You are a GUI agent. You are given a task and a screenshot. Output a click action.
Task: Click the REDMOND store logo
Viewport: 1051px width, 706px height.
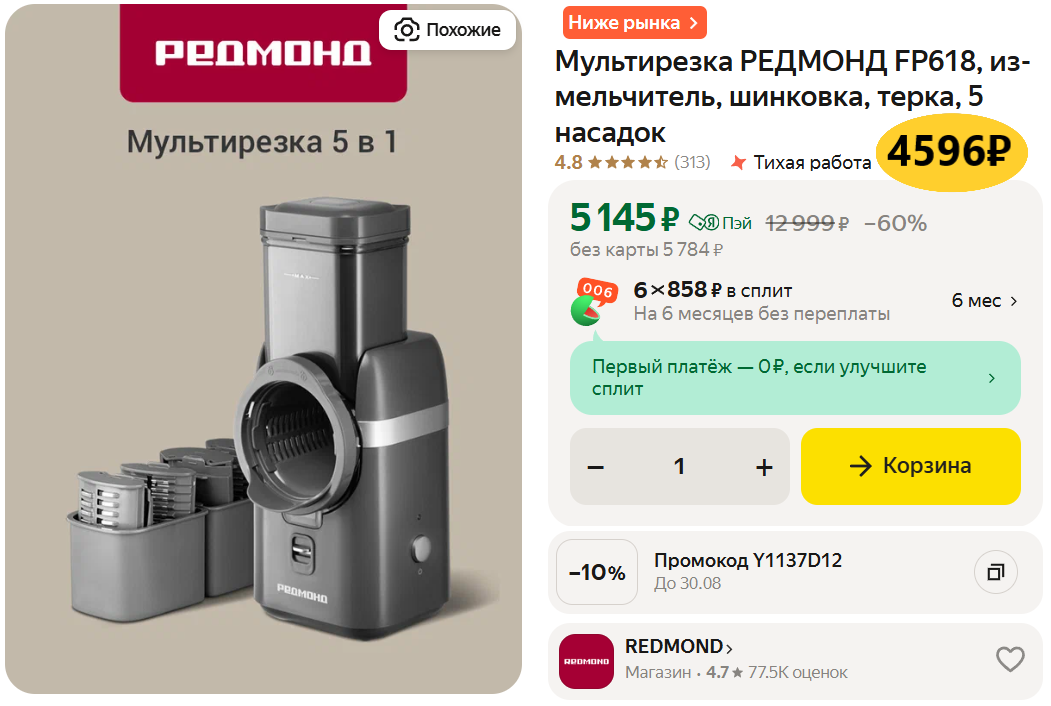point(586,661)
